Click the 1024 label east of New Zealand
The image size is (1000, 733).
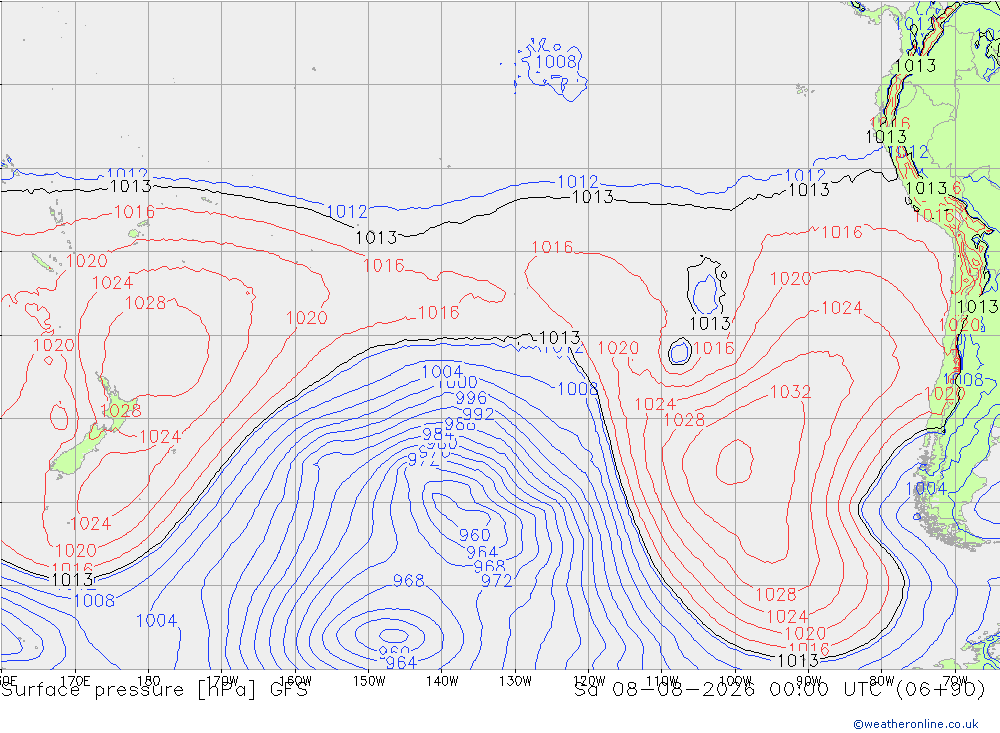click(160, 436)
